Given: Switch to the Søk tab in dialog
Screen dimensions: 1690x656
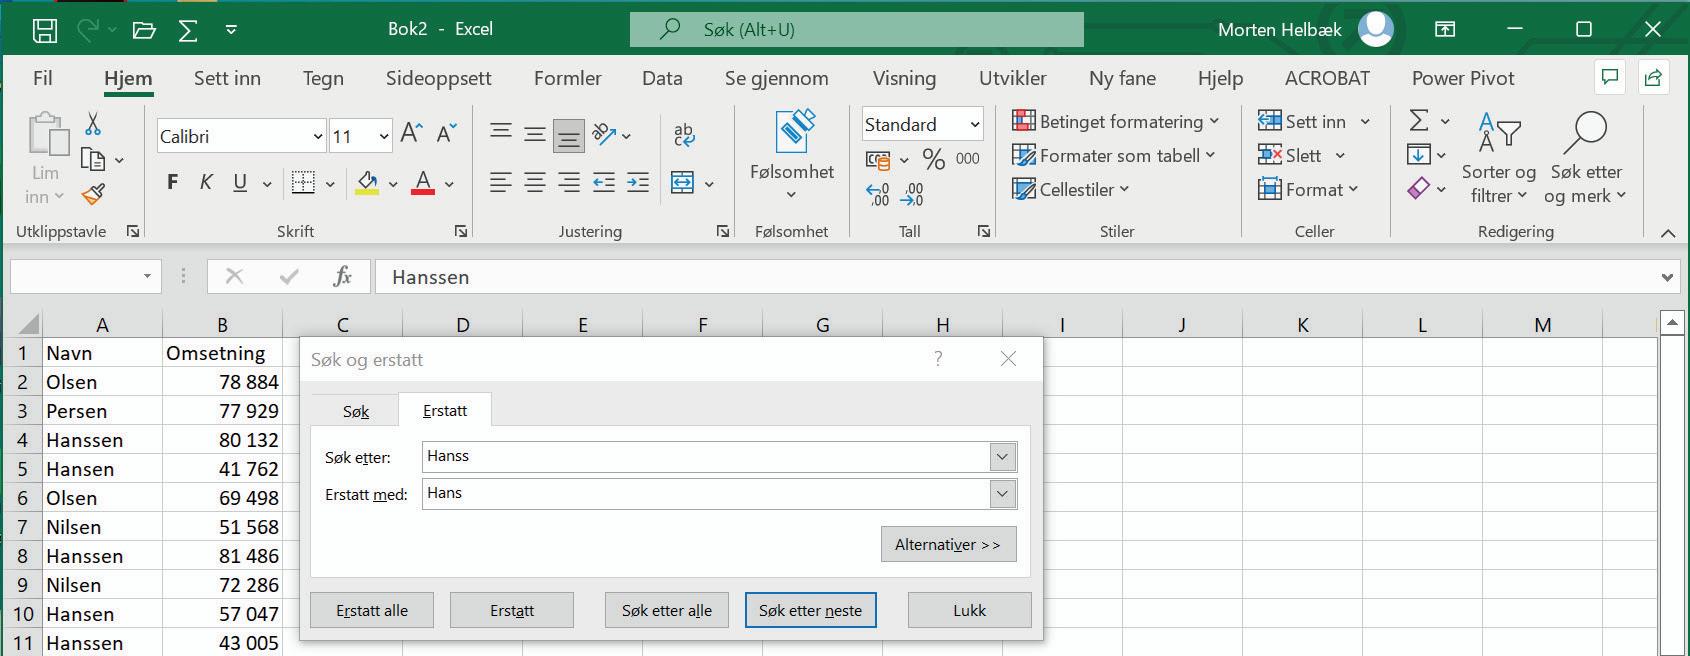Looking at the screenshot, I should coord(356,411).
